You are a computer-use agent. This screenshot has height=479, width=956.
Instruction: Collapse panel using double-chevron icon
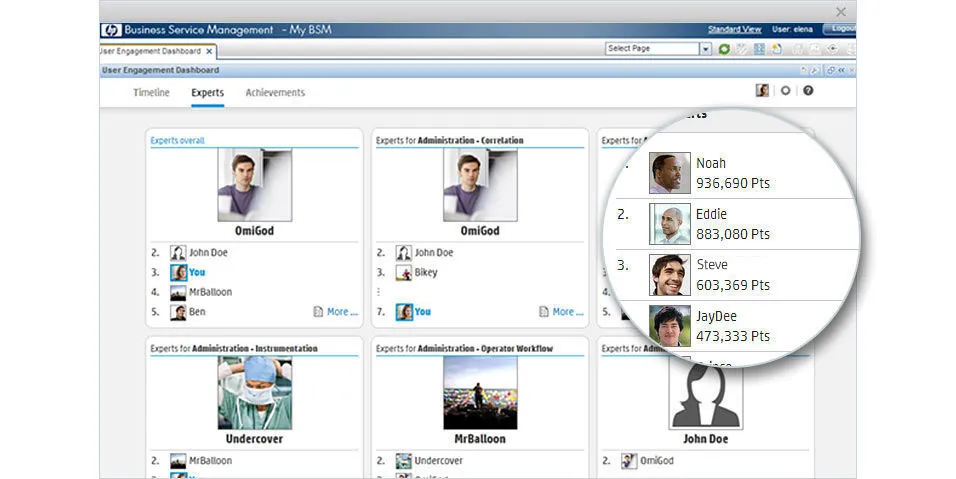click(x=841, y=71)
